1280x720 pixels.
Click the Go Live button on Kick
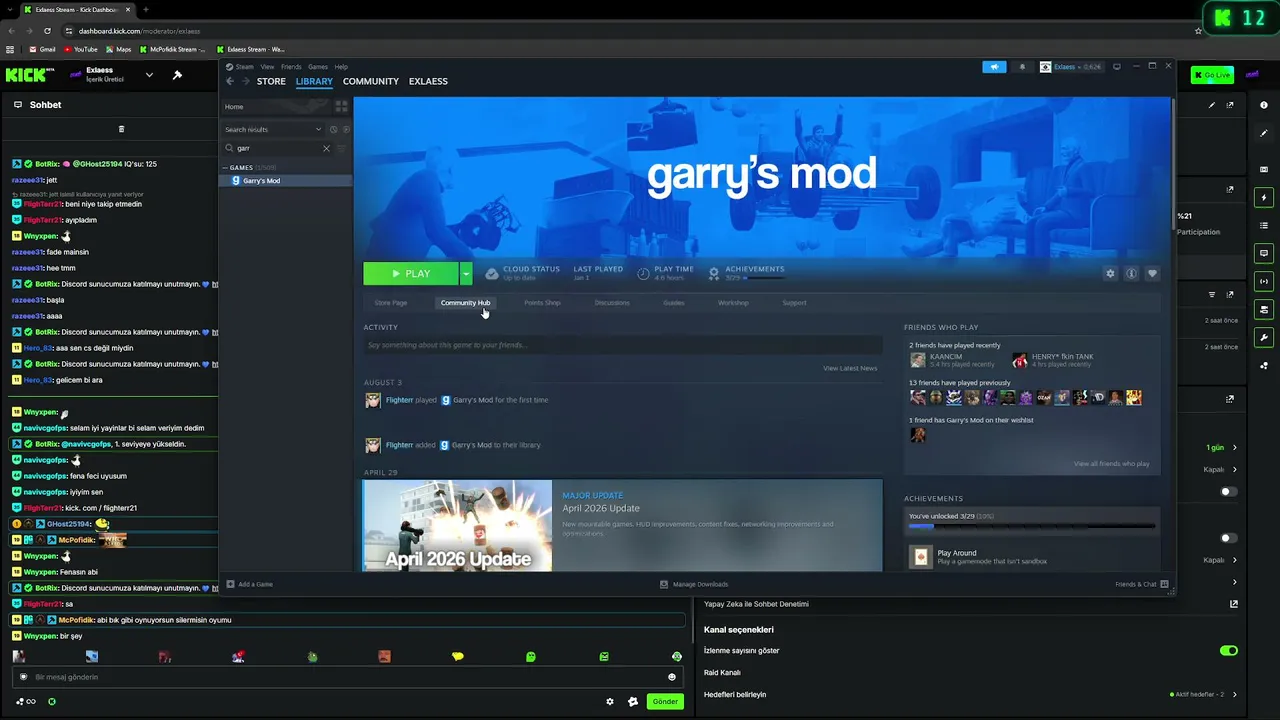(1212, 75)
